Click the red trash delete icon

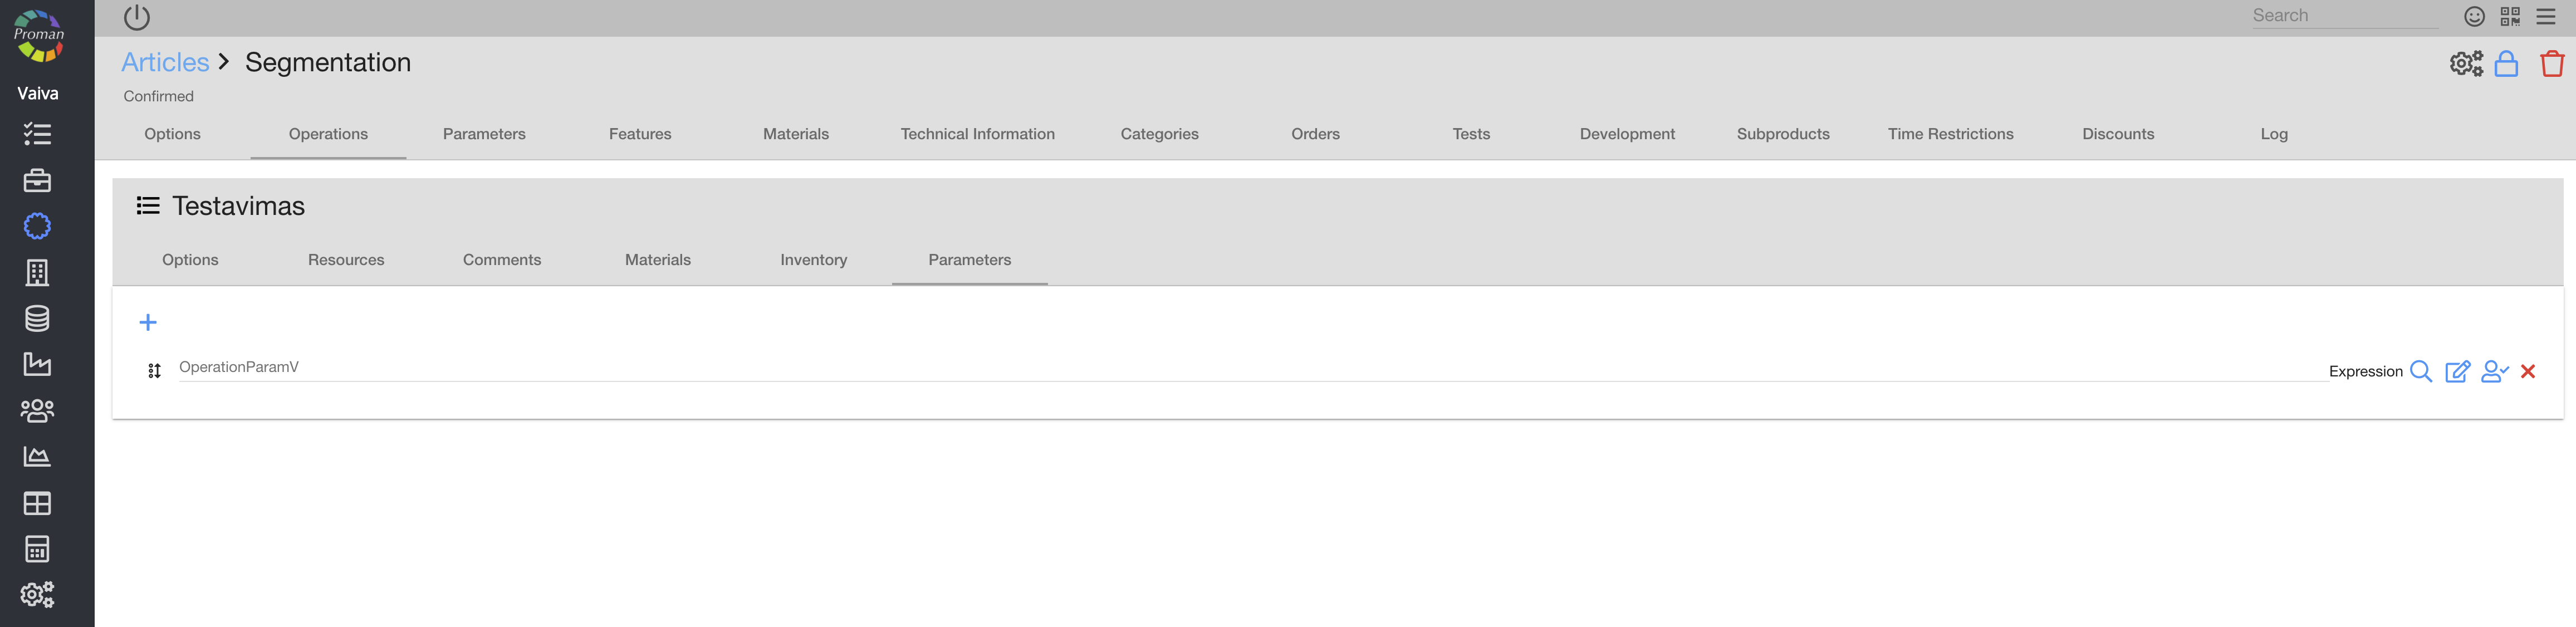(x=2551, y=64)
